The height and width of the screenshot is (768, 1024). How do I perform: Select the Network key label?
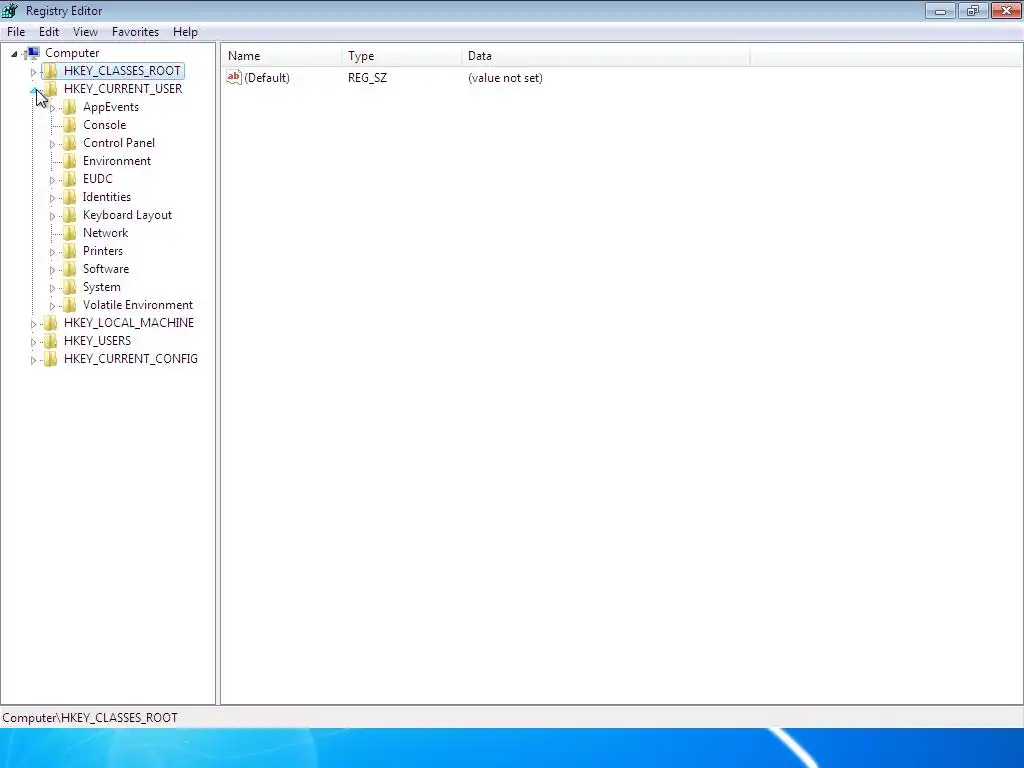105,232
